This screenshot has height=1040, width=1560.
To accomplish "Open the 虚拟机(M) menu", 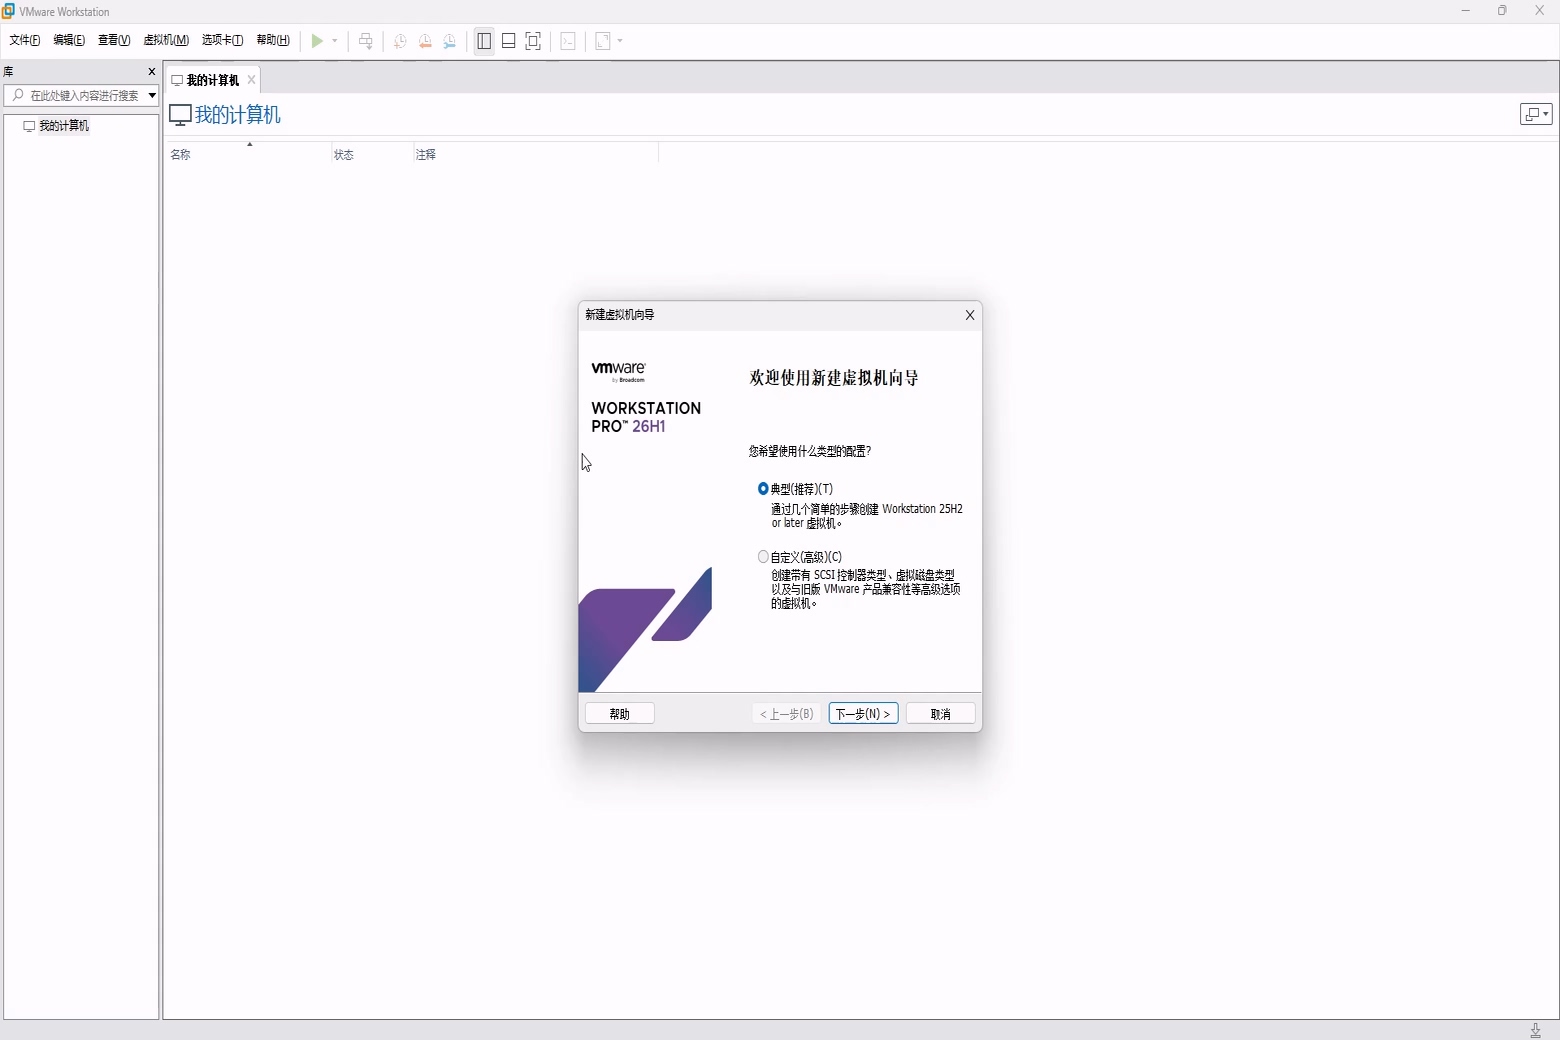I will (x=166, y=40).
